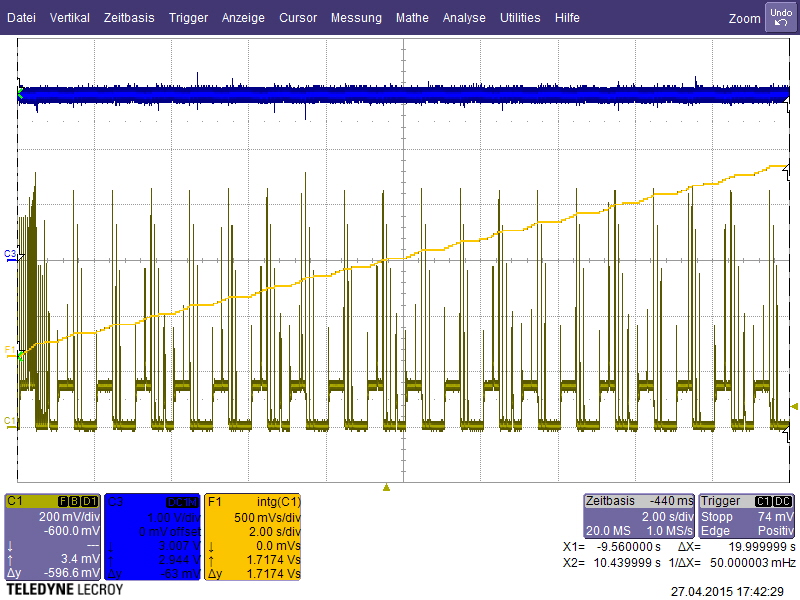Select the C3 trace indicator on the left grid edge

pos(9,254)
